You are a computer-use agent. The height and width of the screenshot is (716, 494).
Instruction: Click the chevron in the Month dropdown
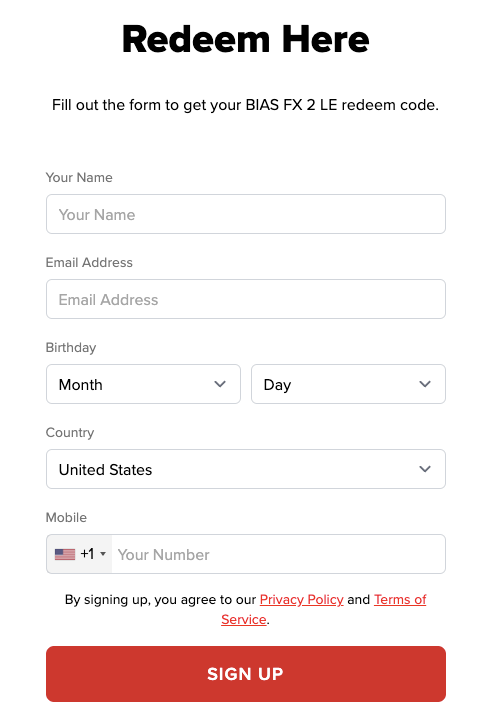coord(220,384)
